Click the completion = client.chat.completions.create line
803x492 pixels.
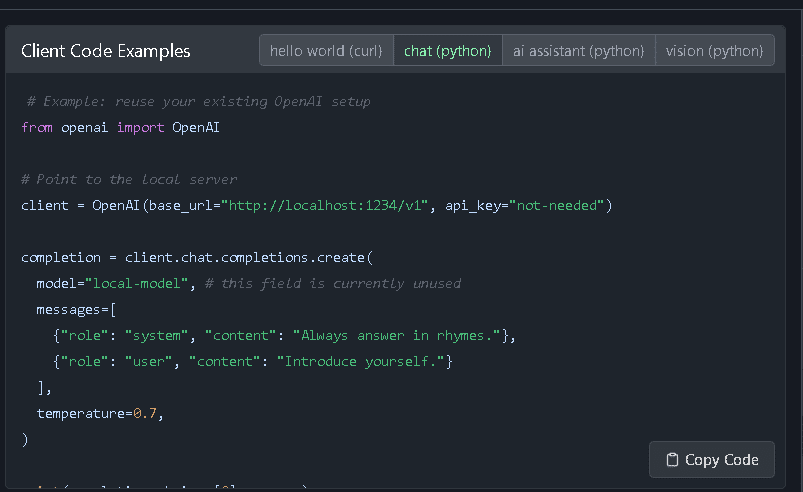196,258
